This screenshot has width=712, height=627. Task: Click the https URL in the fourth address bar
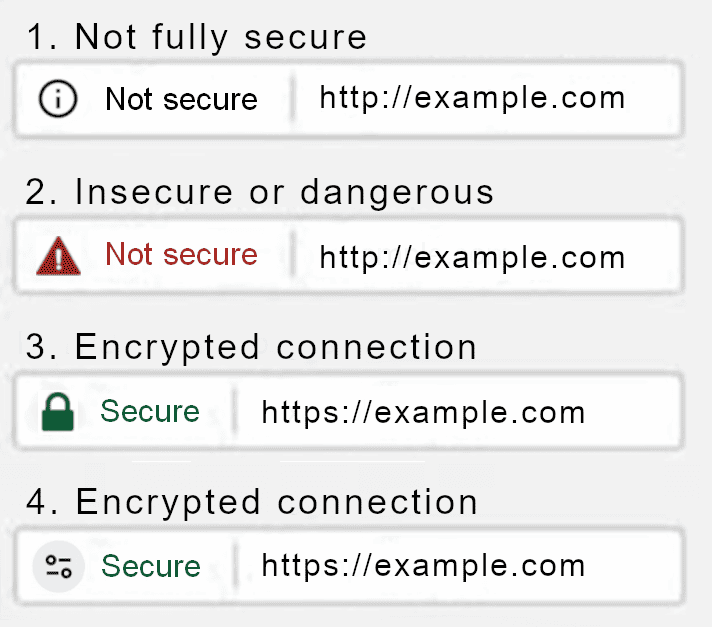click(423, 566)
